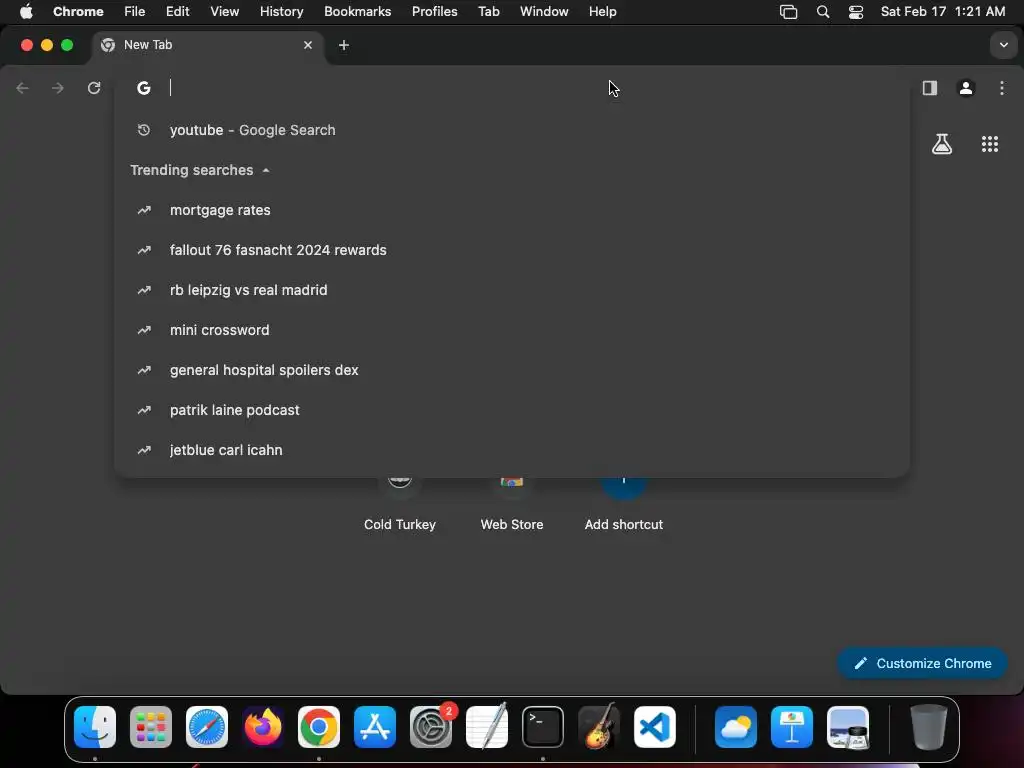This screenshot has height=768, width=1024.
Task: Open Terminal from the dock
Action: 543,727
